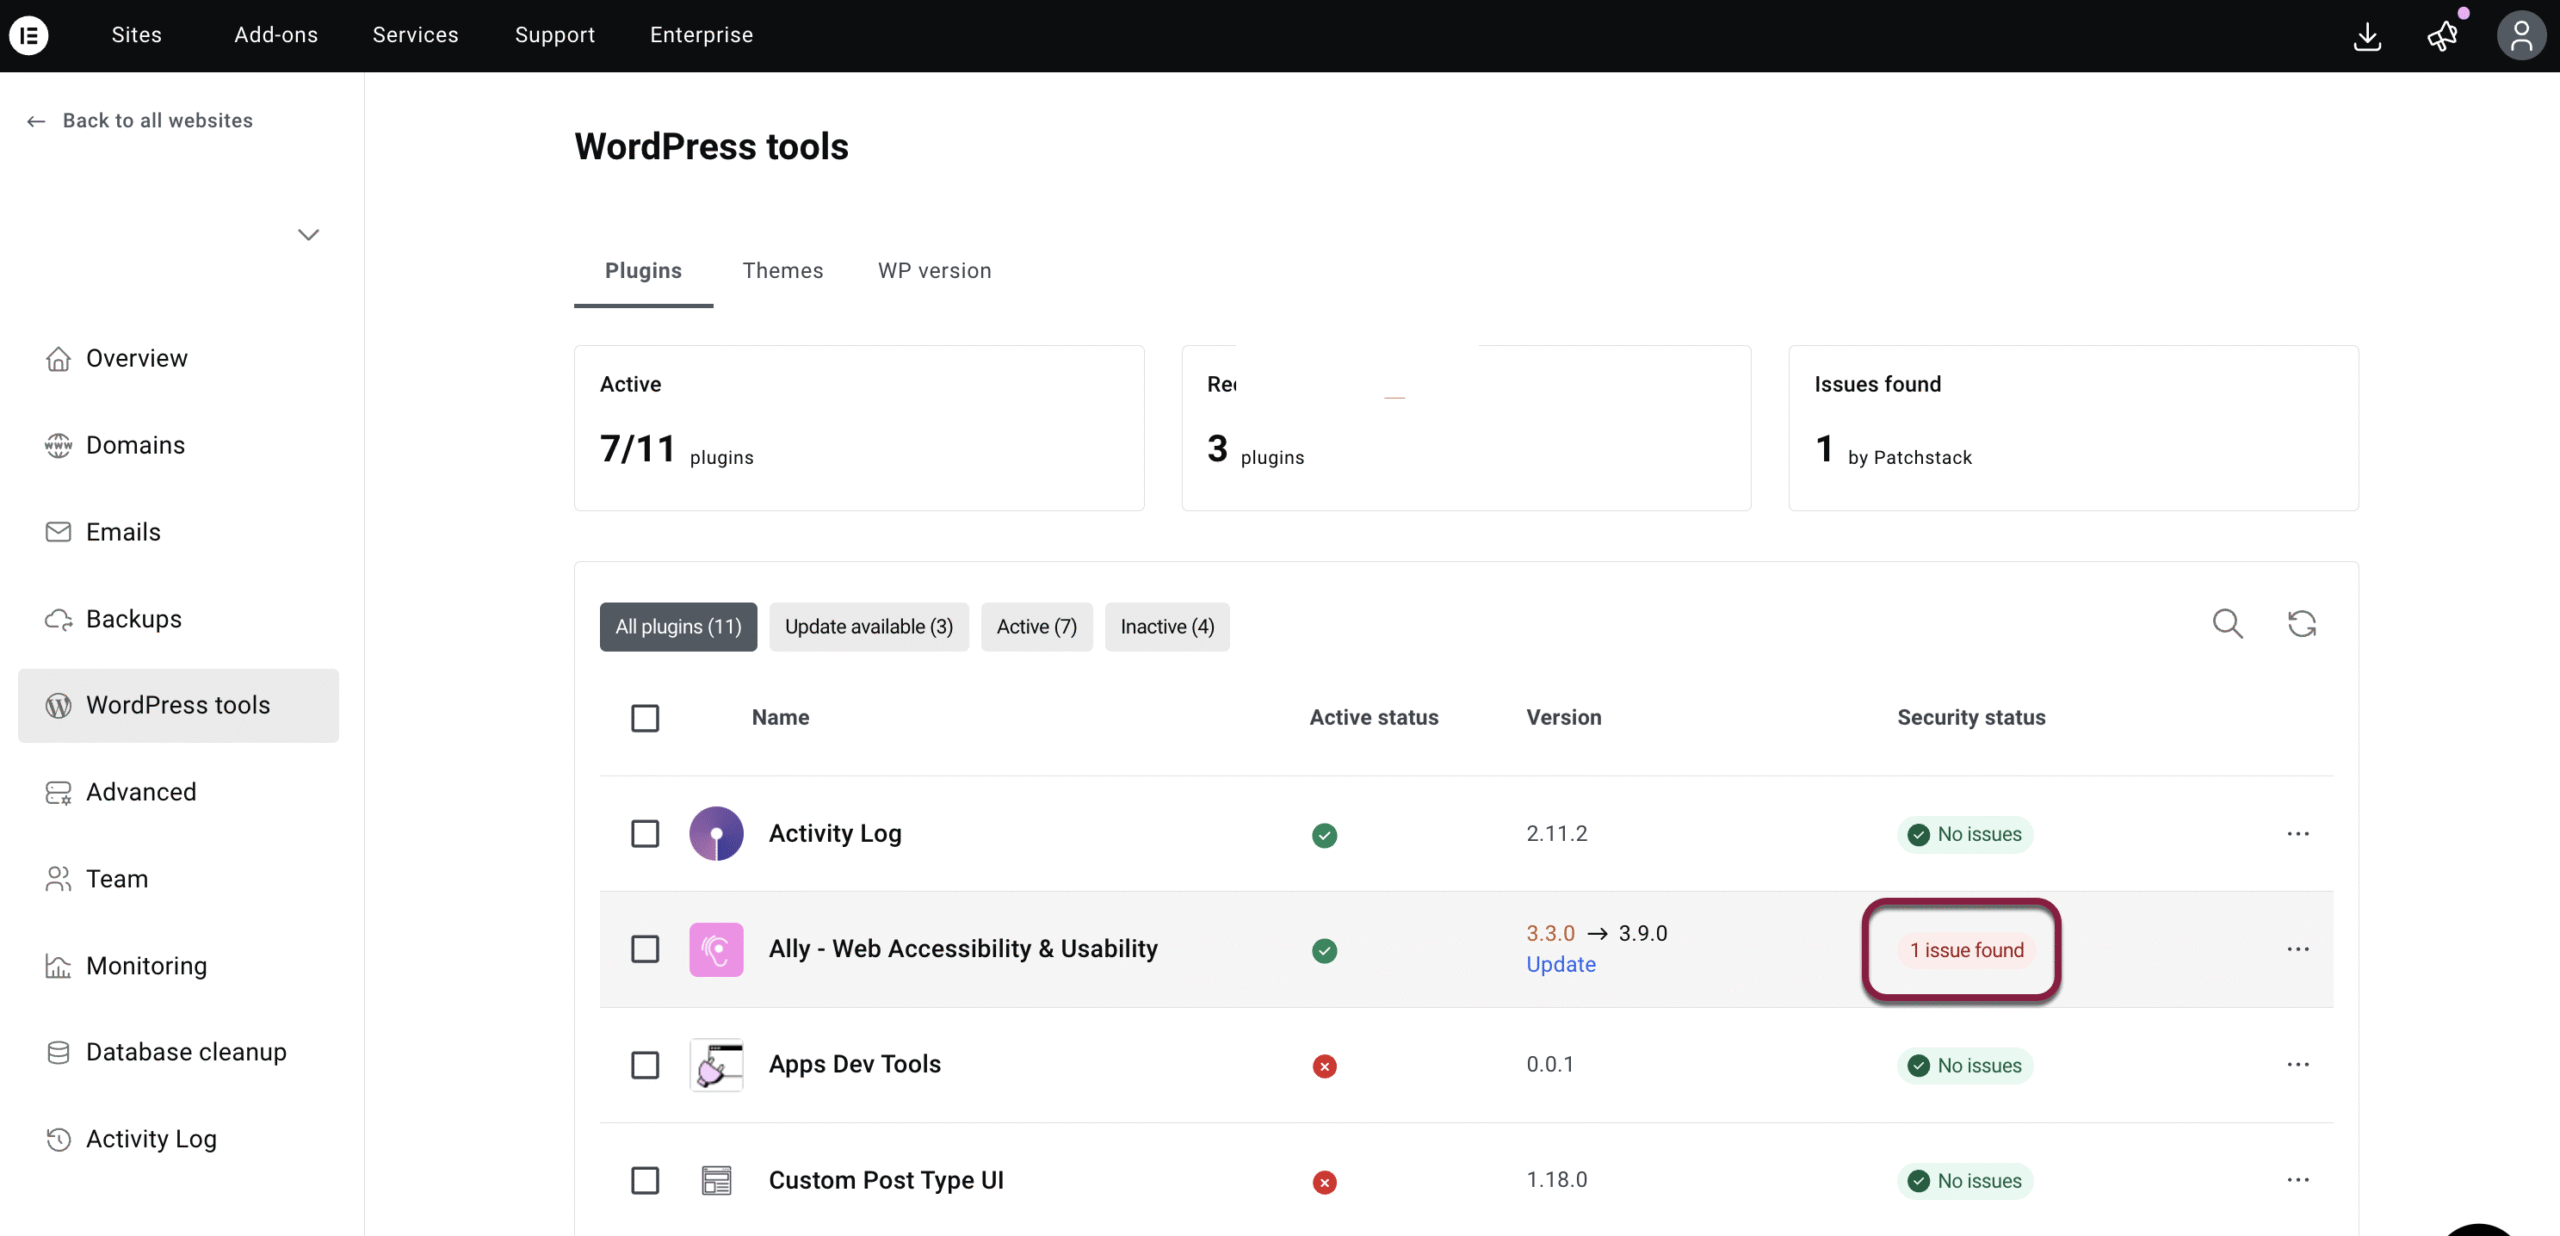Screen dimensions: 2560x1236
Task: Click Update link for Ally plugin
Action: pos(1560,965)
